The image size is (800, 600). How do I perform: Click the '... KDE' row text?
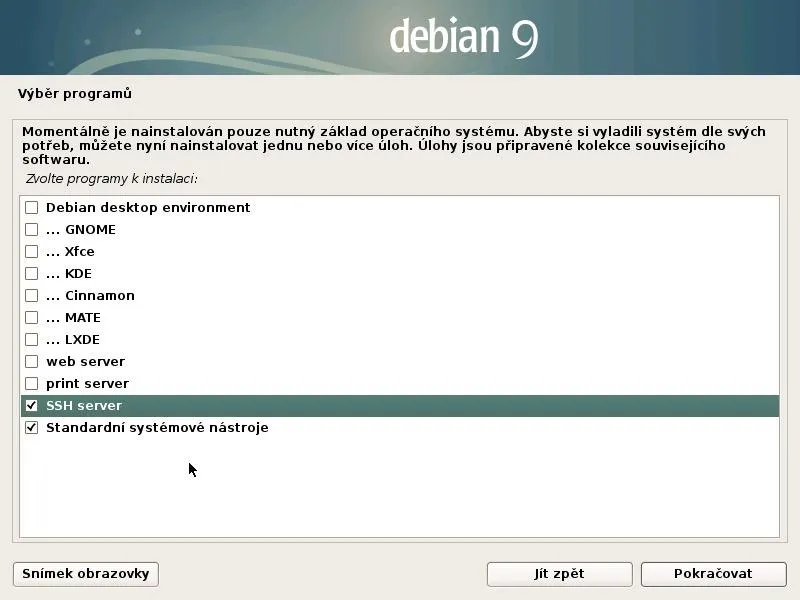pyautogui.click(x=69, y=273)
